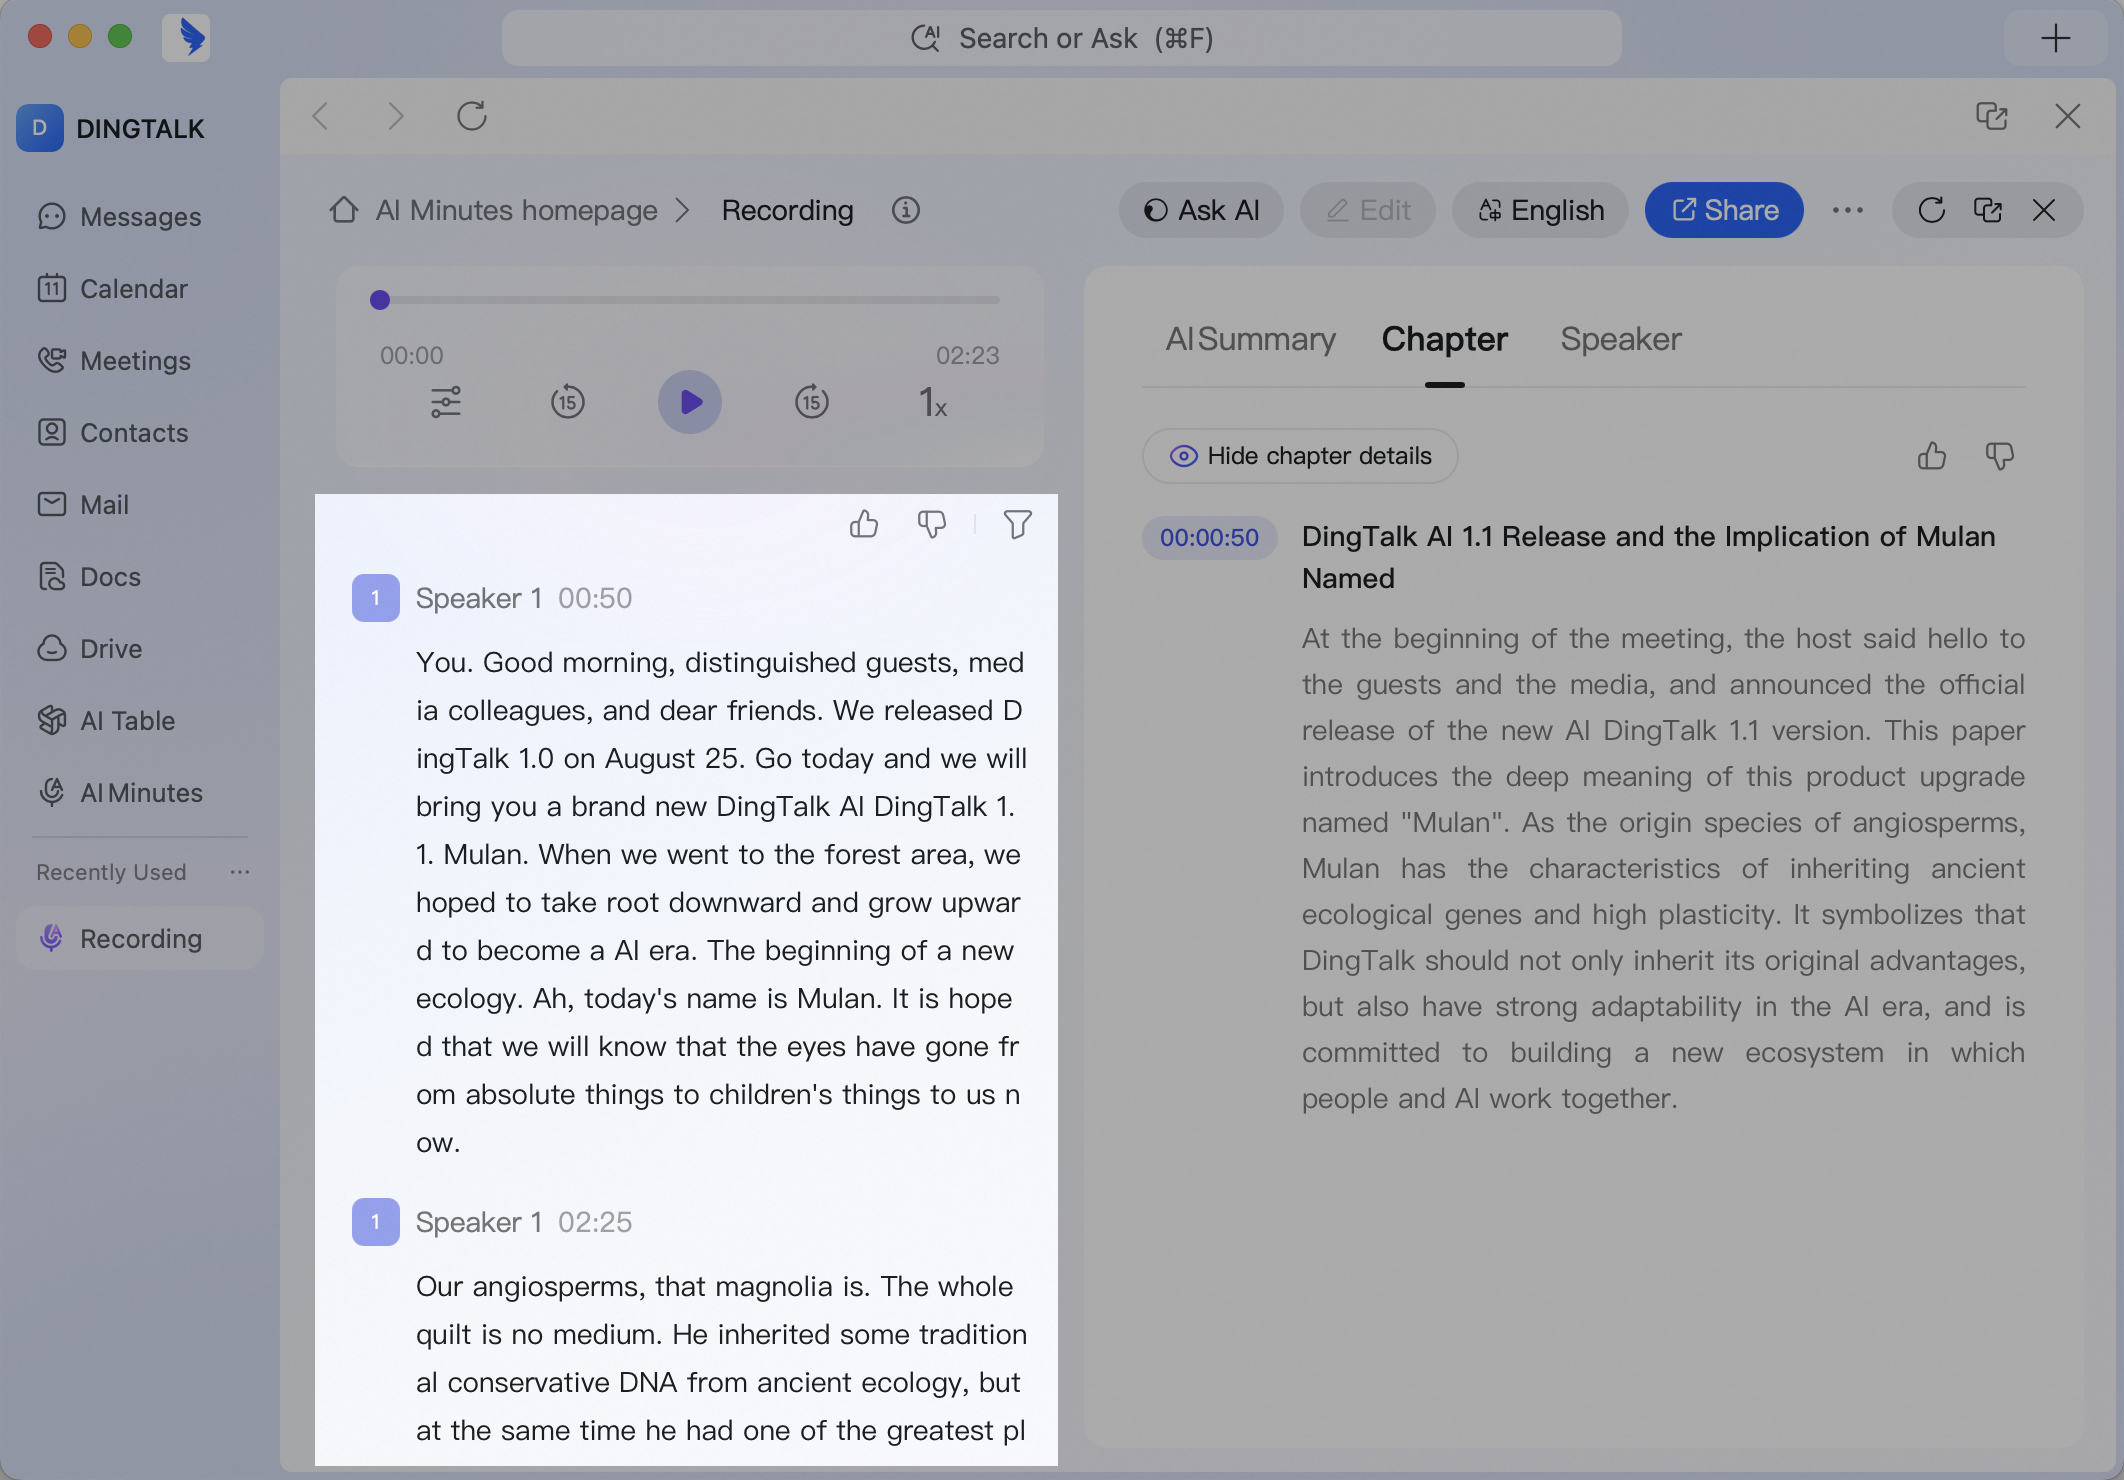Open Calendar in the sidebar

coord(140,289)
